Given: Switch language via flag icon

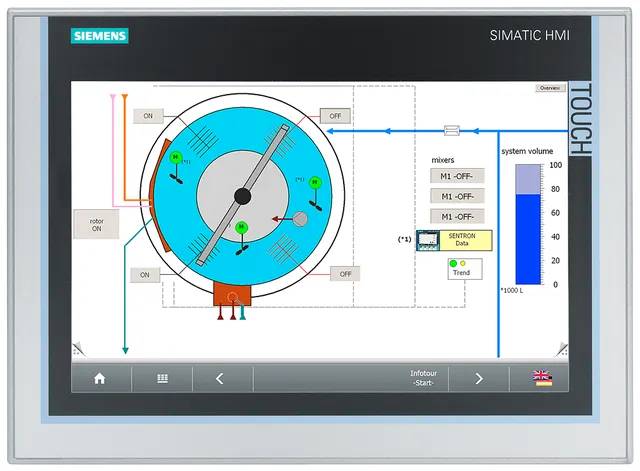Looking at the screenshot, I should tap(542, 378).
